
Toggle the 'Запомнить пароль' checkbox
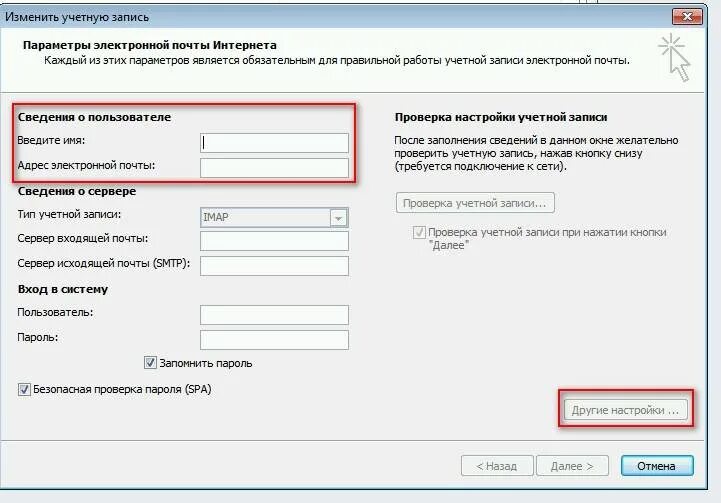150,363
